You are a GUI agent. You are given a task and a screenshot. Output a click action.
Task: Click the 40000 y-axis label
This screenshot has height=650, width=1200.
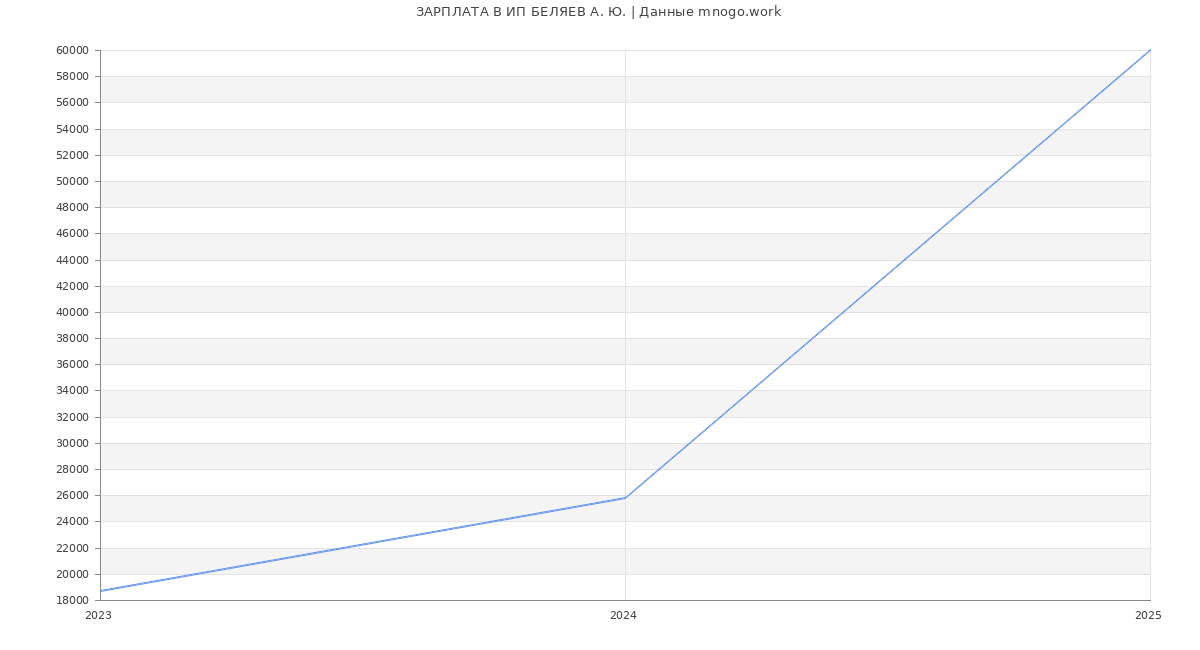tap(73, 312)
